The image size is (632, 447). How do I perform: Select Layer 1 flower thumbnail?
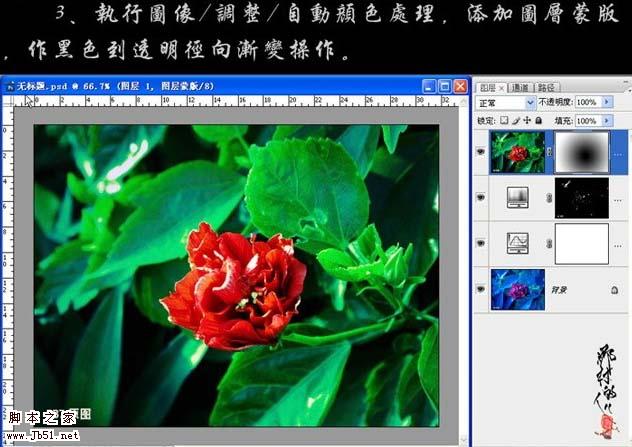click(518, 152)
